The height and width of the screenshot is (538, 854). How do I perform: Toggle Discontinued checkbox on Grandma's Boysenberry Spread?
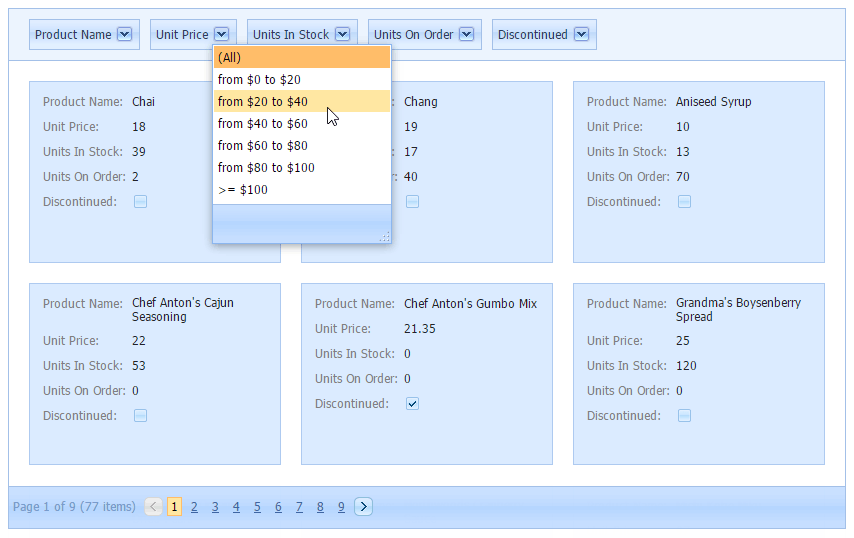tap(684, 416)
